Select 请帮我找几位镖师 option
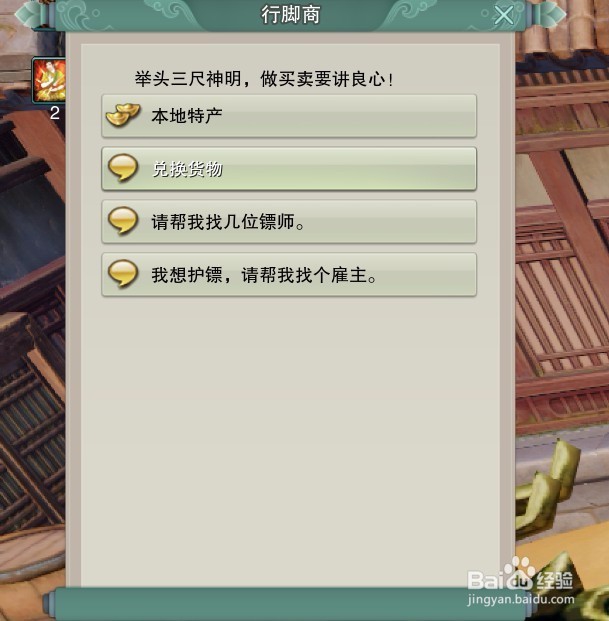 point(289,221)
